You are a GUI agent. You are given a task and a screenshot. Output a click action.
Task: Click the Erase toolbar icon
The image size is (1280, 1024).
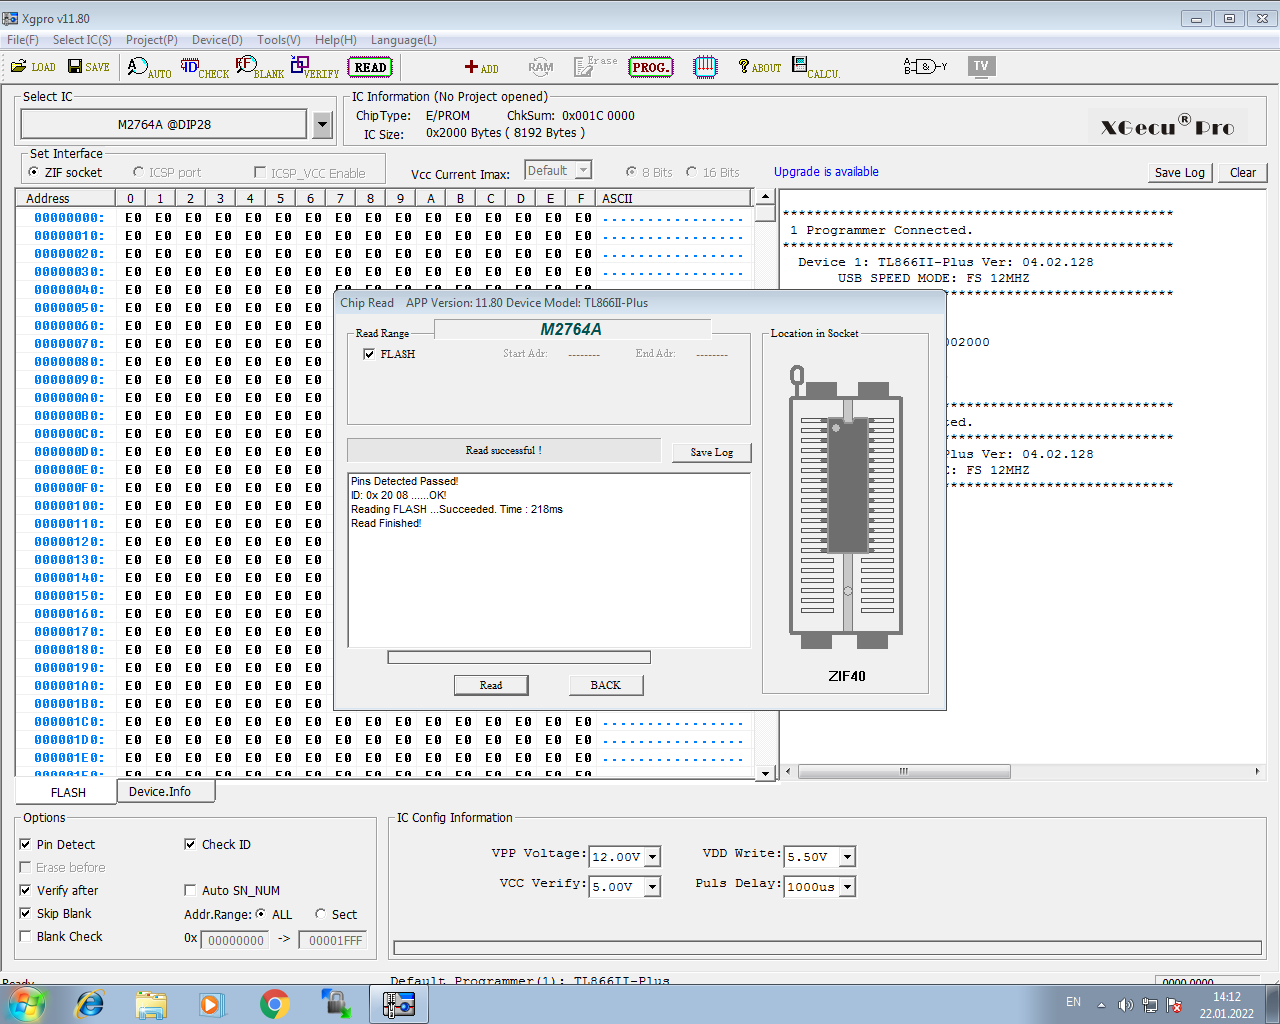click(596, 66)
